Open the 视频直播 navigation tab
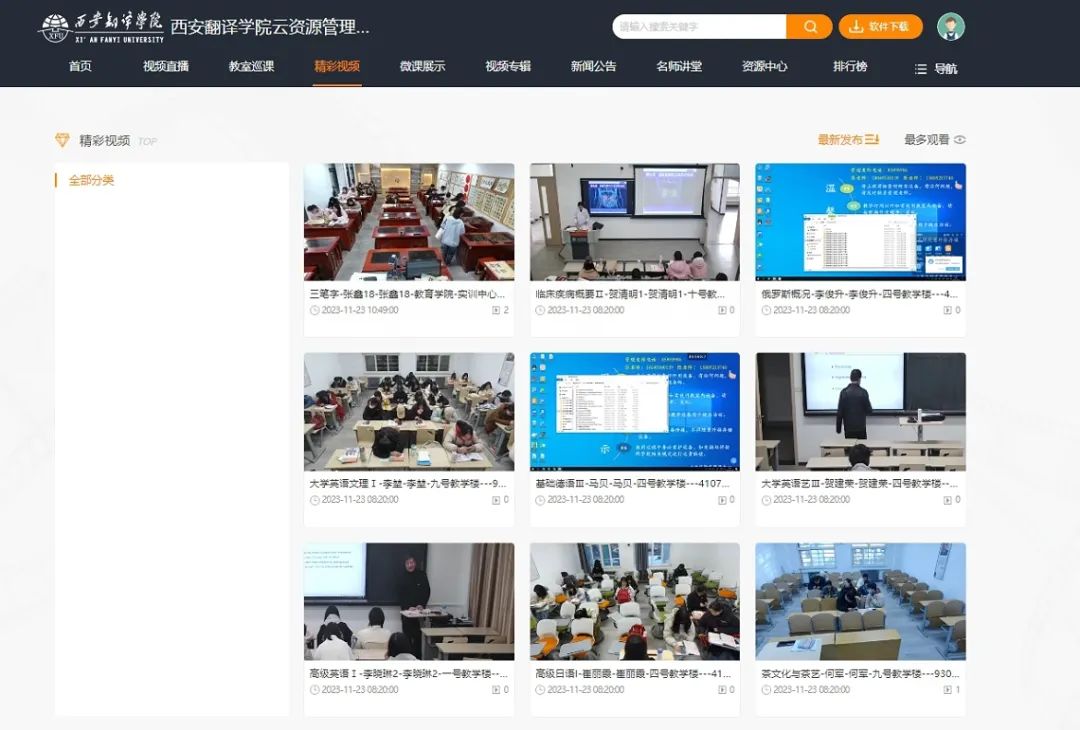Screen dimensions: 1080x730 pos(166,67)
